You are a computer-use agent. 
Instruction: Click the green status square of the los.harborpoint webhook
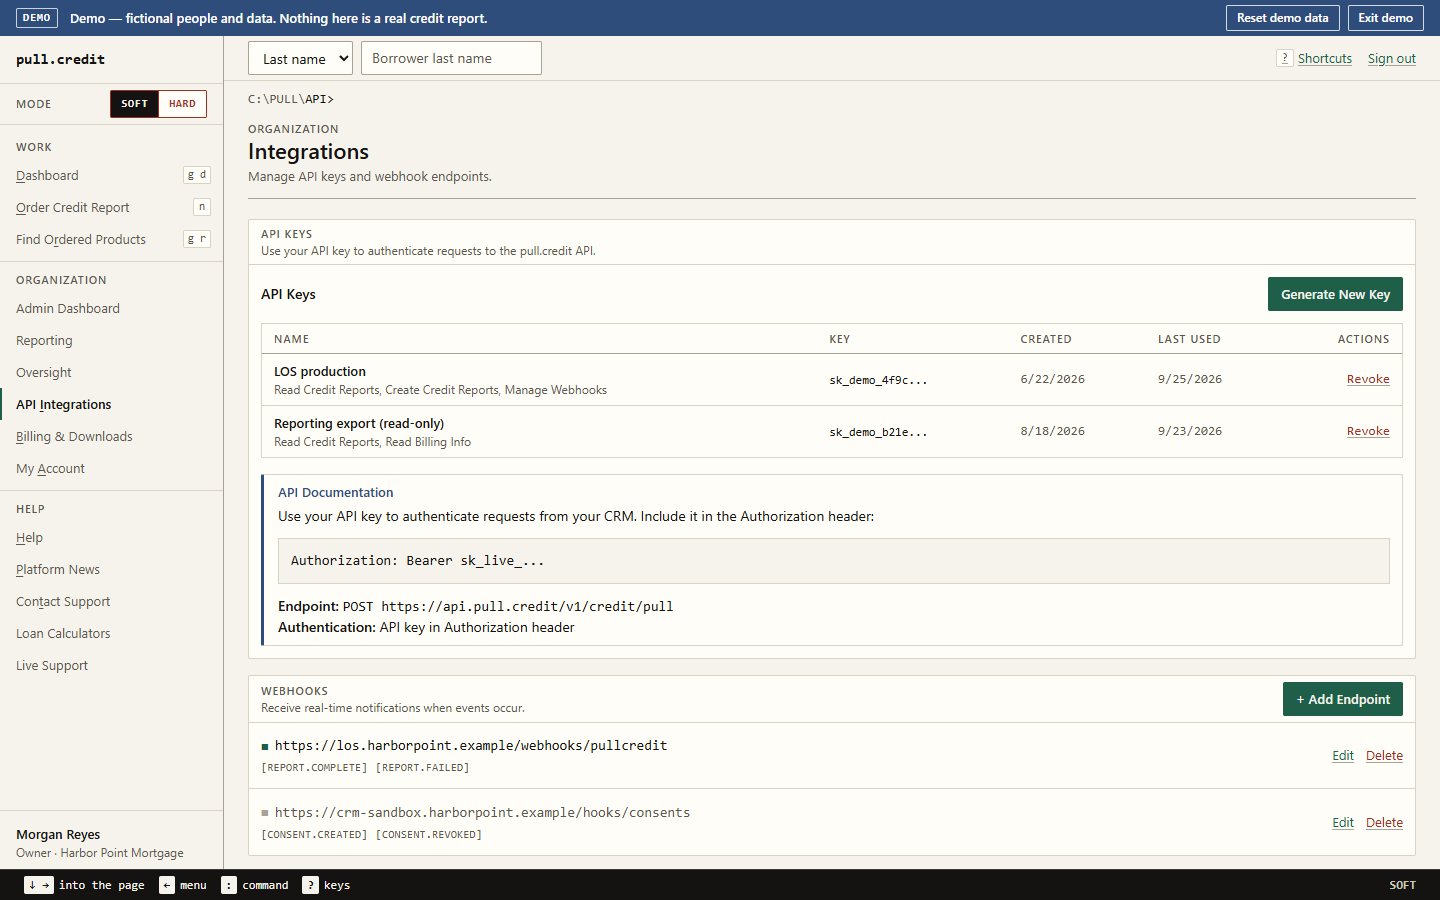(x=265, y=746)
